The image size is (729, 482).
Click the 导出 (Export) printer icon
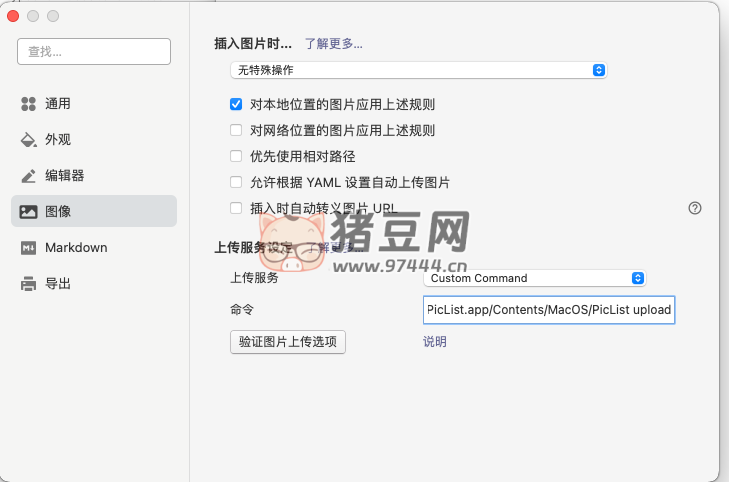(x=28, y=284)
